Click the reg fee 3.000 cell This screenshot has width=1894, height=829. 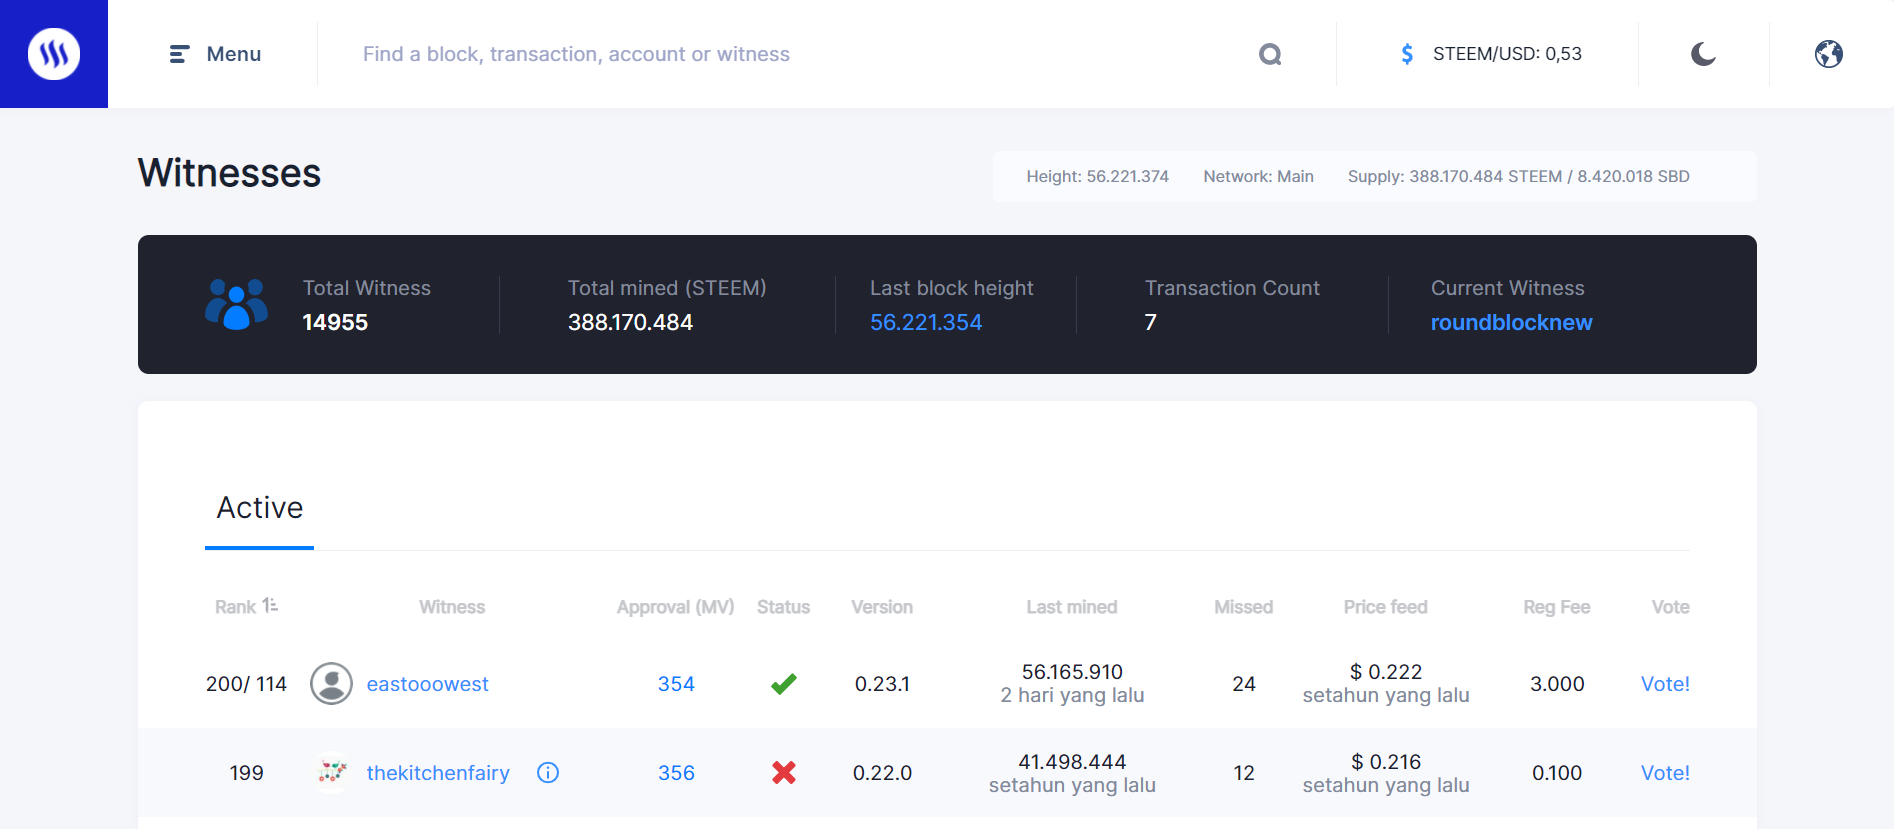tap(1557, 684)
